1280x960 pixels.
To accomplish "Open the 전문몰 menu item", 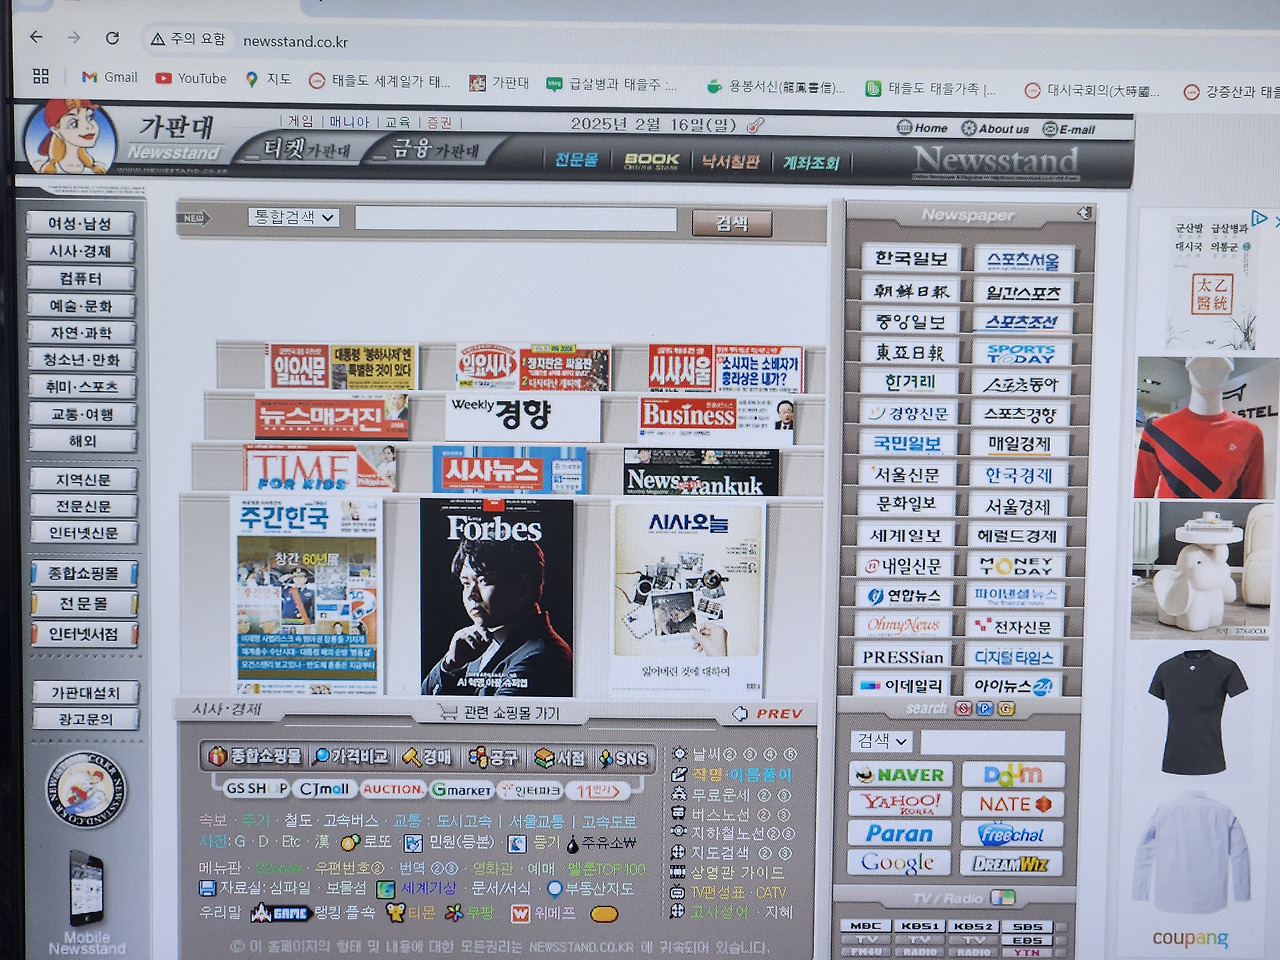I will pos(576,160).
